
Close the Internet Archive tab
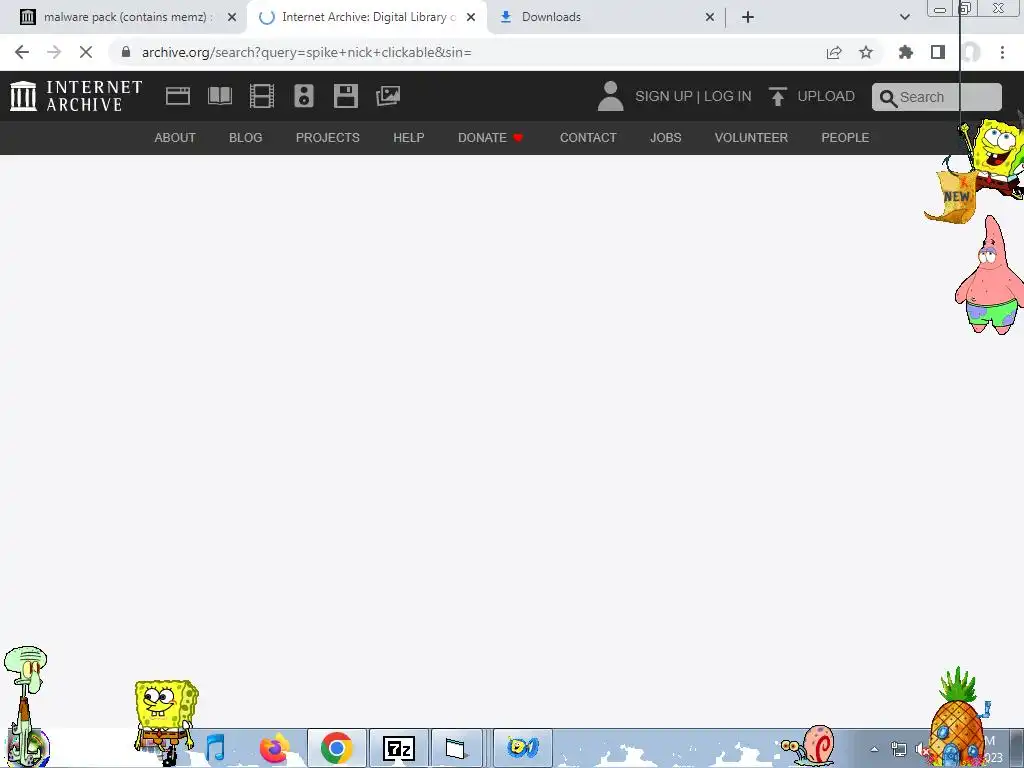471,17
